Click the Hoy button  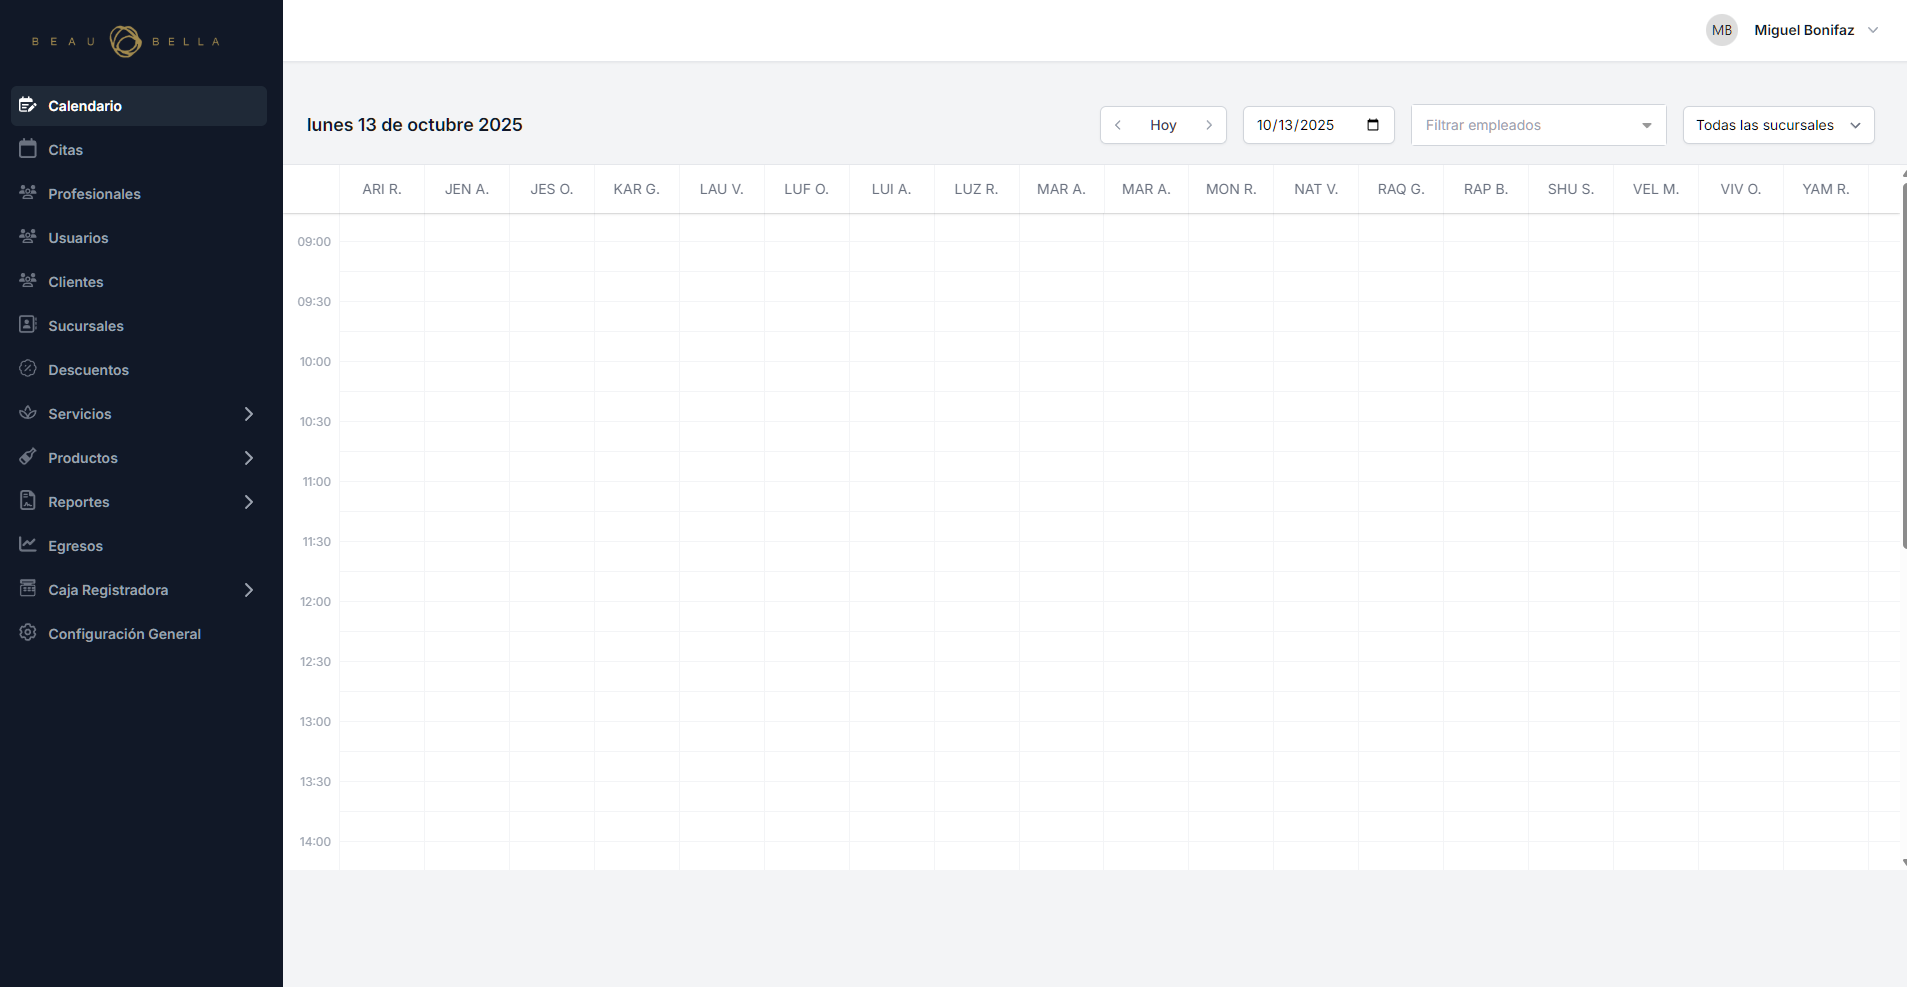(1163, 125)
